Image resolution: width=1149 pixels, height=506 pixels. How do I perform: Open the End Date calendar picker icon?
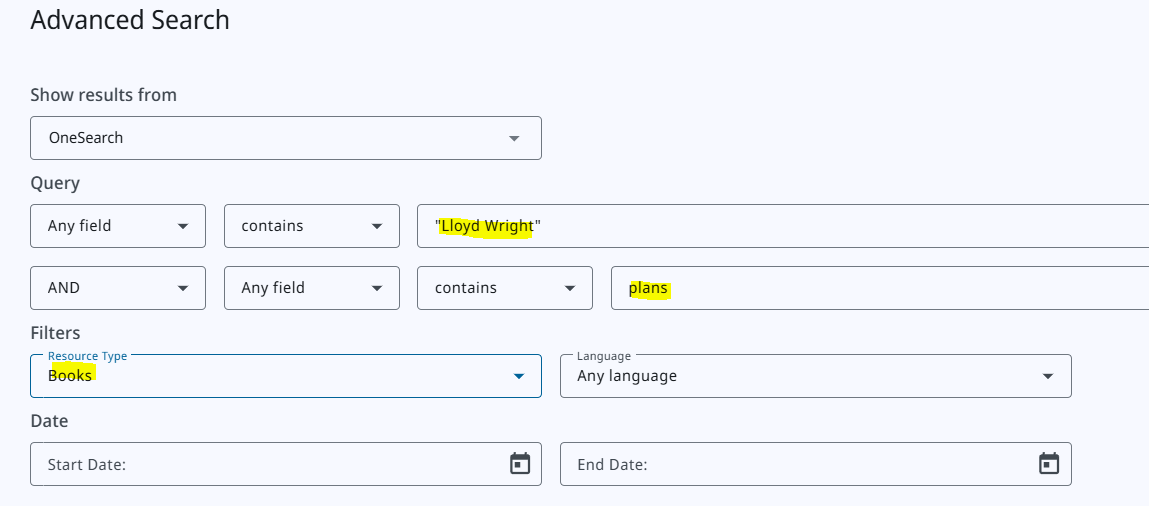click(x=1049, y=464)
